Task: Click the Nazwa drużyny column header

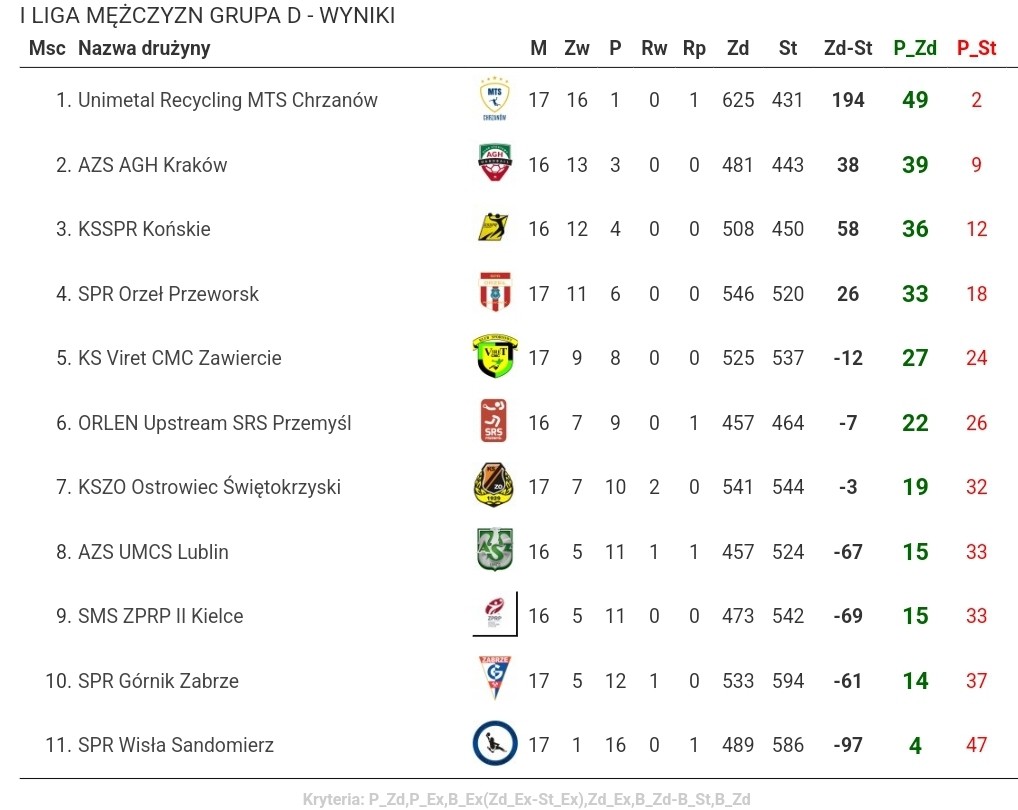Action: [x=144, y=48]
